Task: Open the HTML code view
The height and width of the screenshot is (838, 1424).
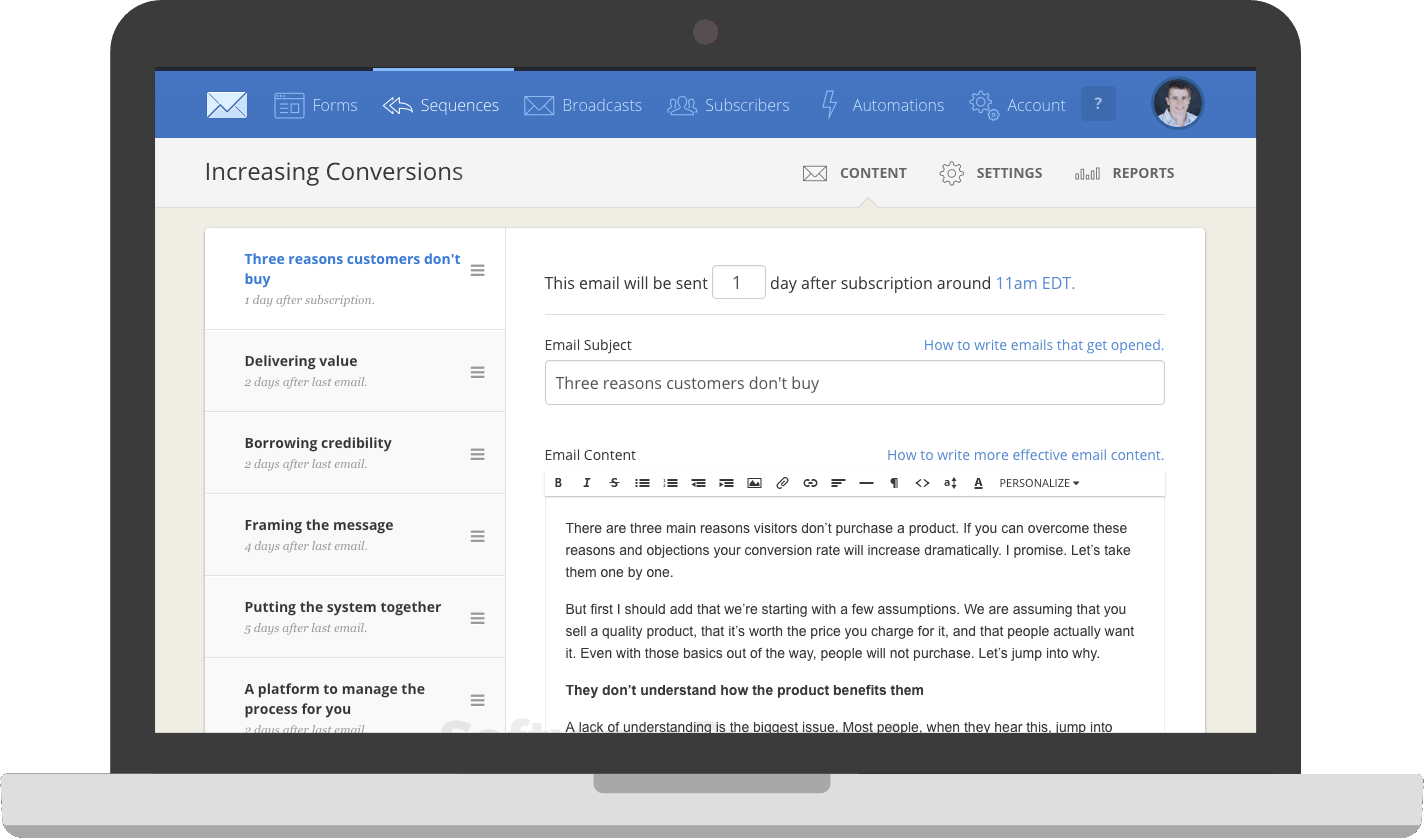Action: [922, 483]
